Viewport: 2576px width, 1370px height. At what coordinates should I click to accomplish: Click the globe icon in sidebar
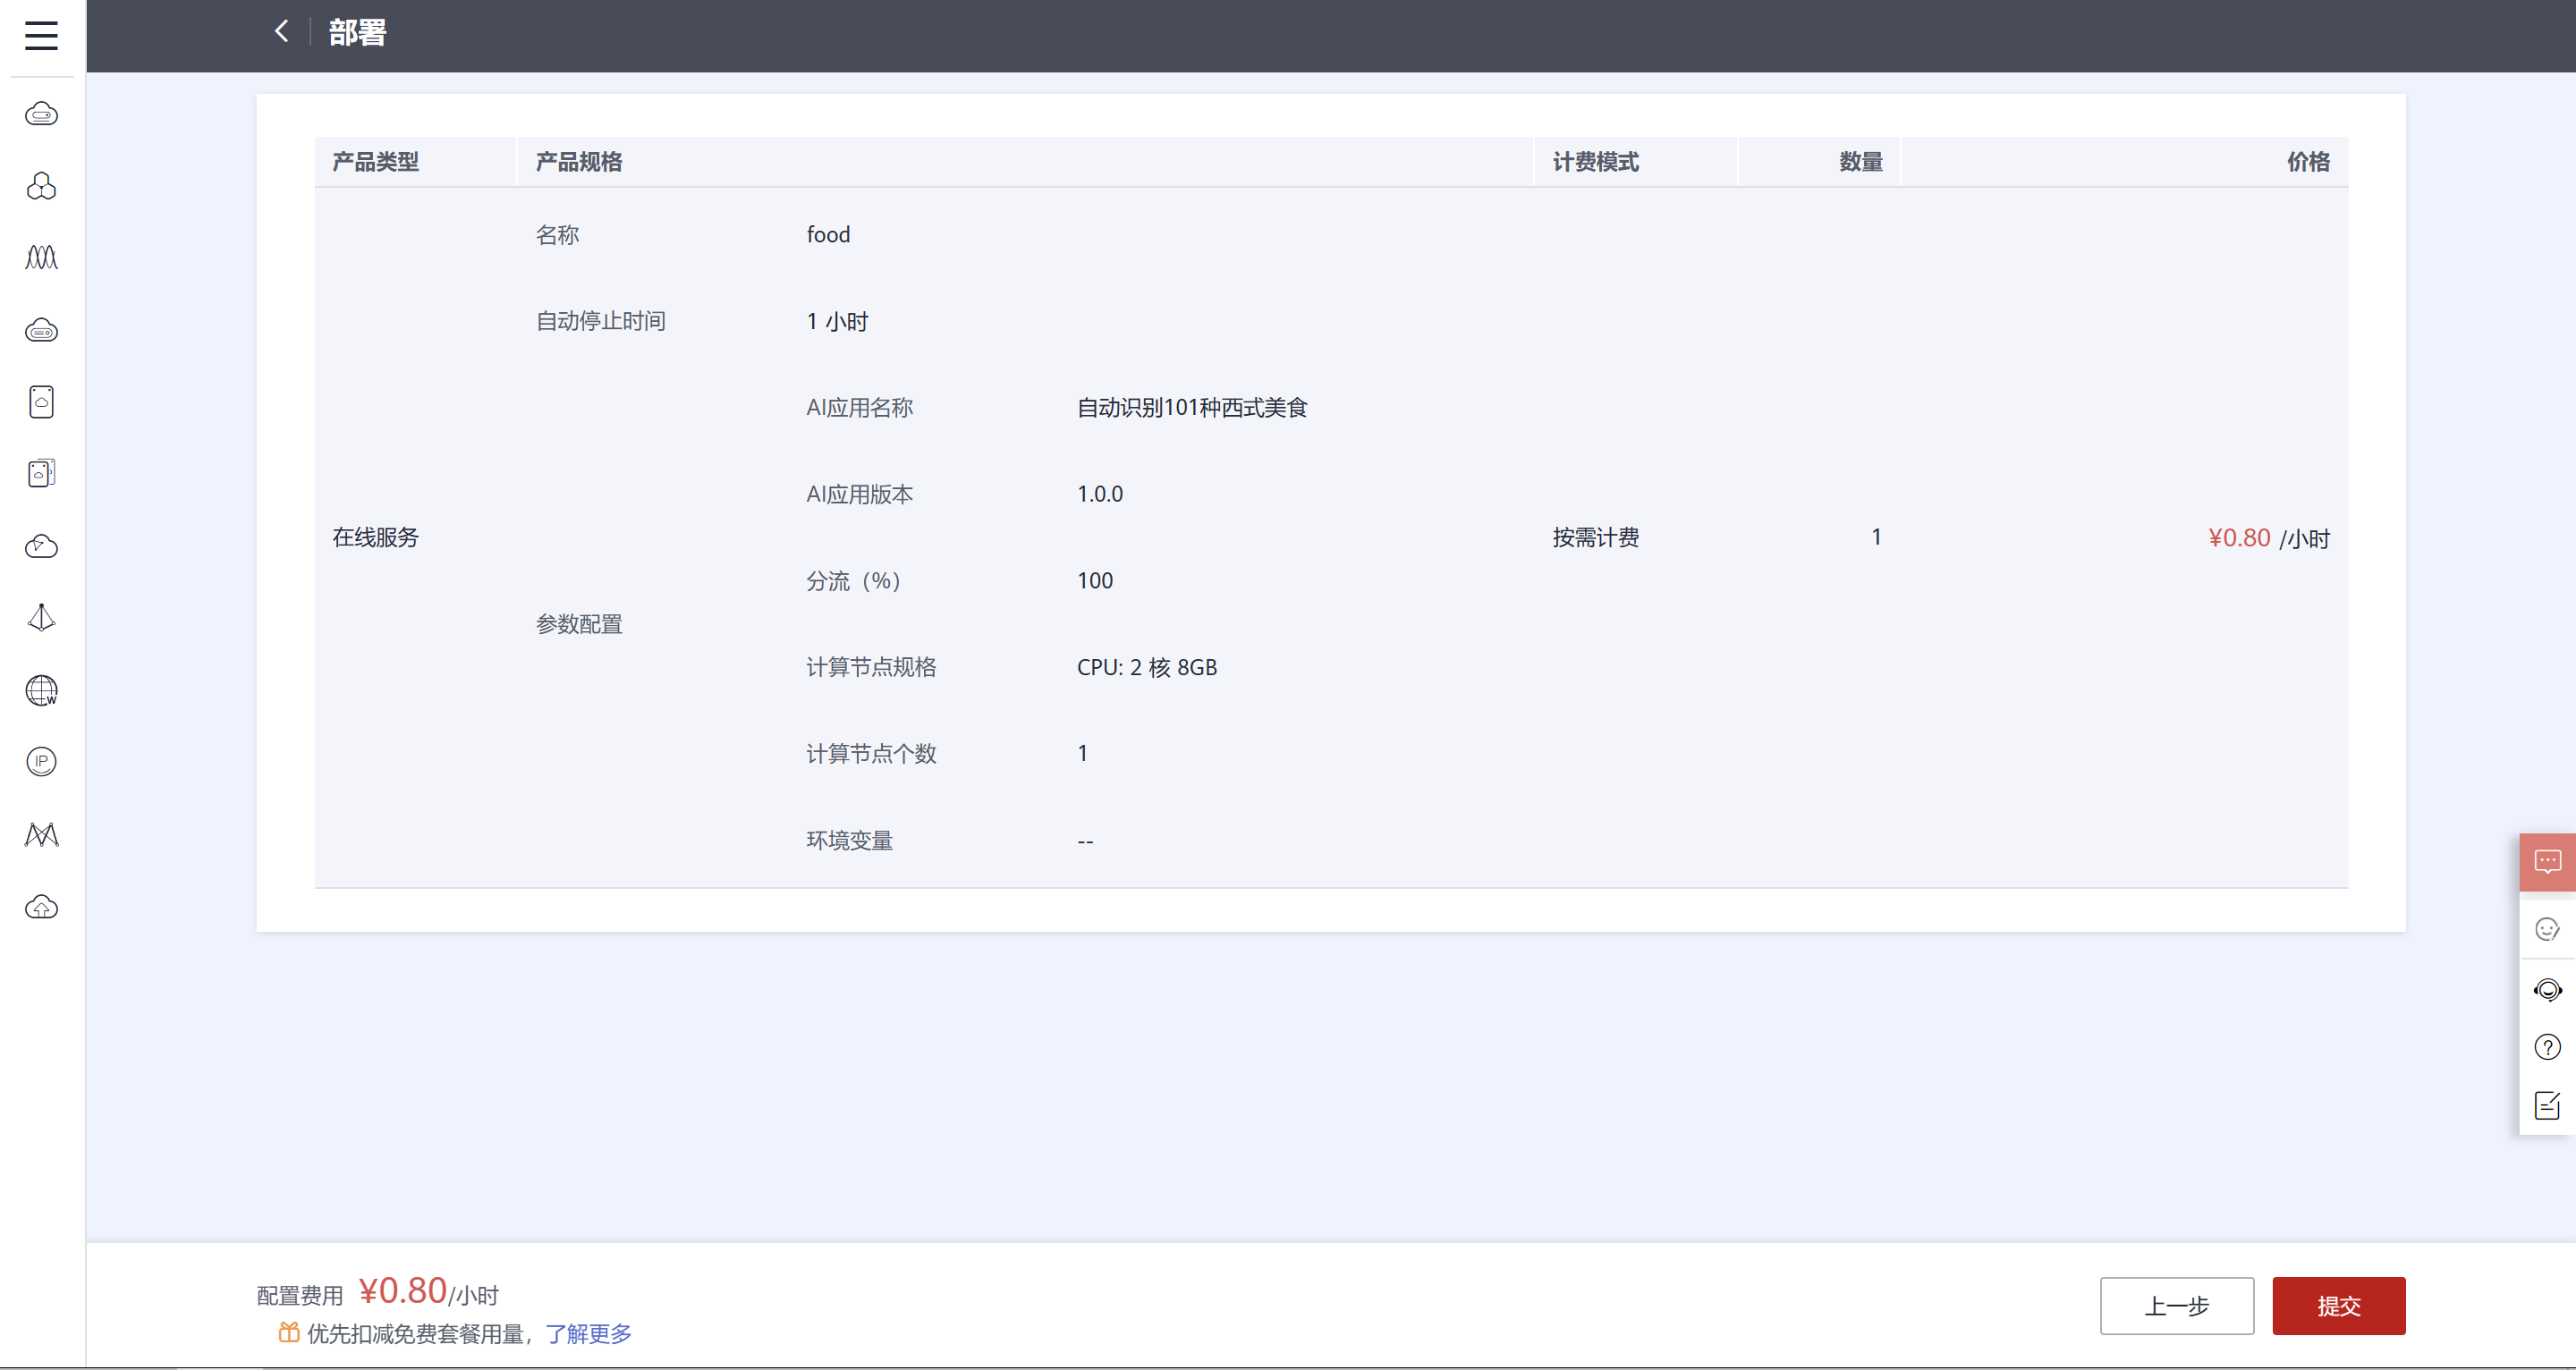click(x=41, y=690)
